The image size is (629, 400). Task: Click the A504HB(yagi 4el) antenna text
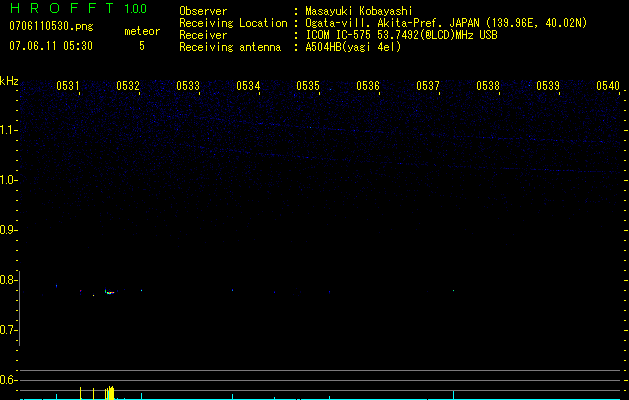point(353,47)
